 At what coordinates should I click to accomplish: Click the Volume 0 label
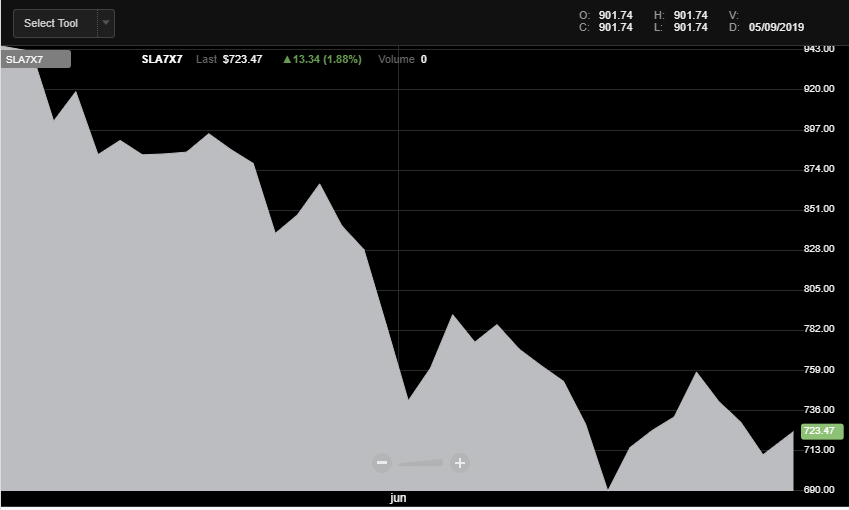402,59
